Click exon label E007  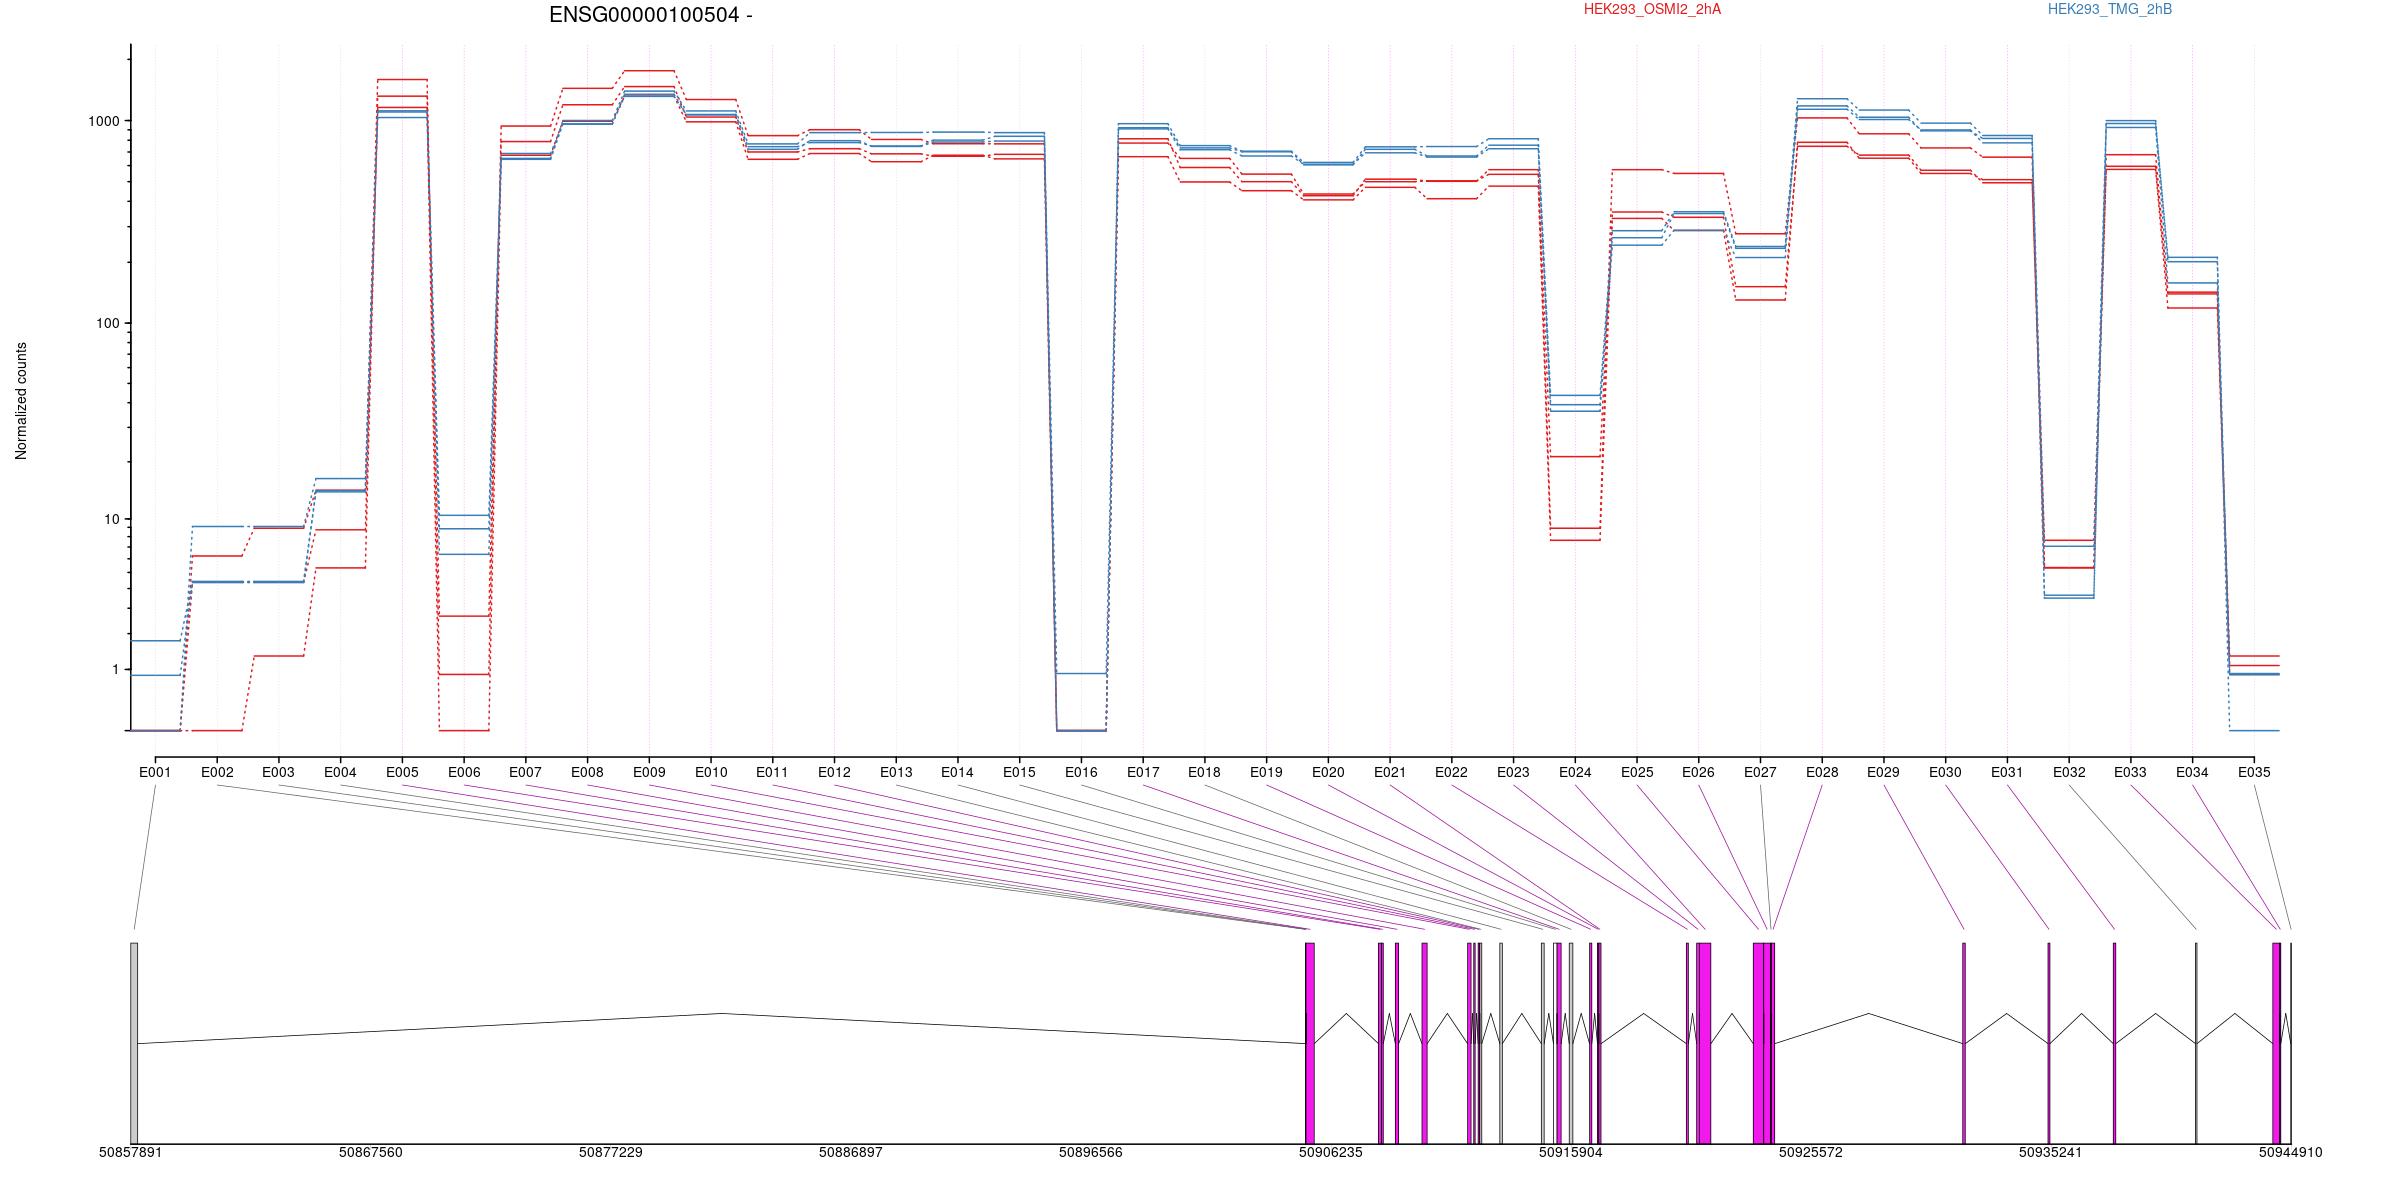click(525, 772)
